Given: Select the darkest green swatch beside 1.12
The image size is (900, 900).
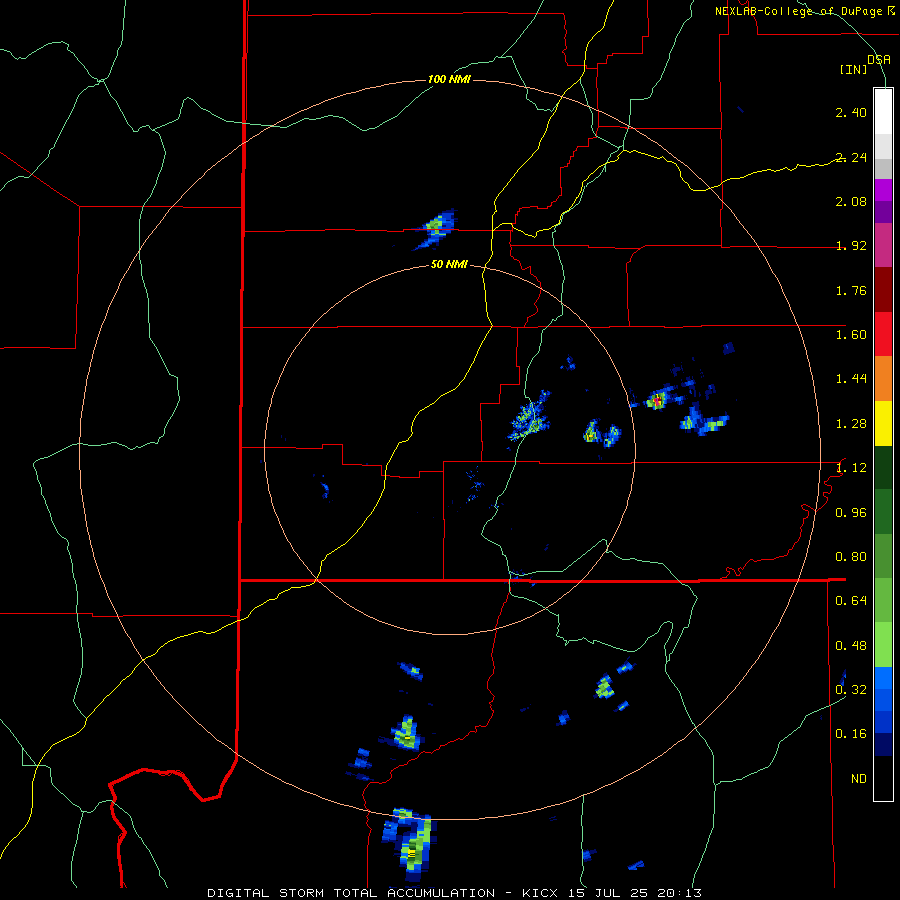Looking at the screenshot, I should pyautogui.click(x=883, y=467).
